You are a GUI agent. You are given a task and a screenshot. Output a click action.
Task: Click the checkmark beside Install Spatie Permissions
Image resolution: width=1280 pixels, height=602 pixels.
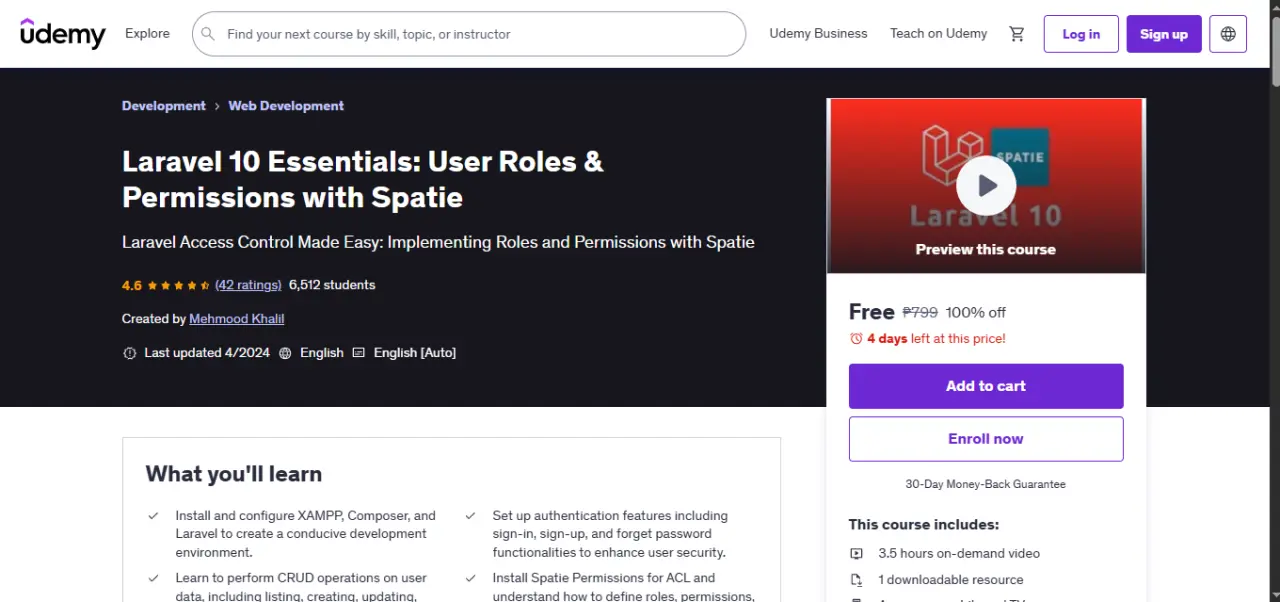pos(470,578)
